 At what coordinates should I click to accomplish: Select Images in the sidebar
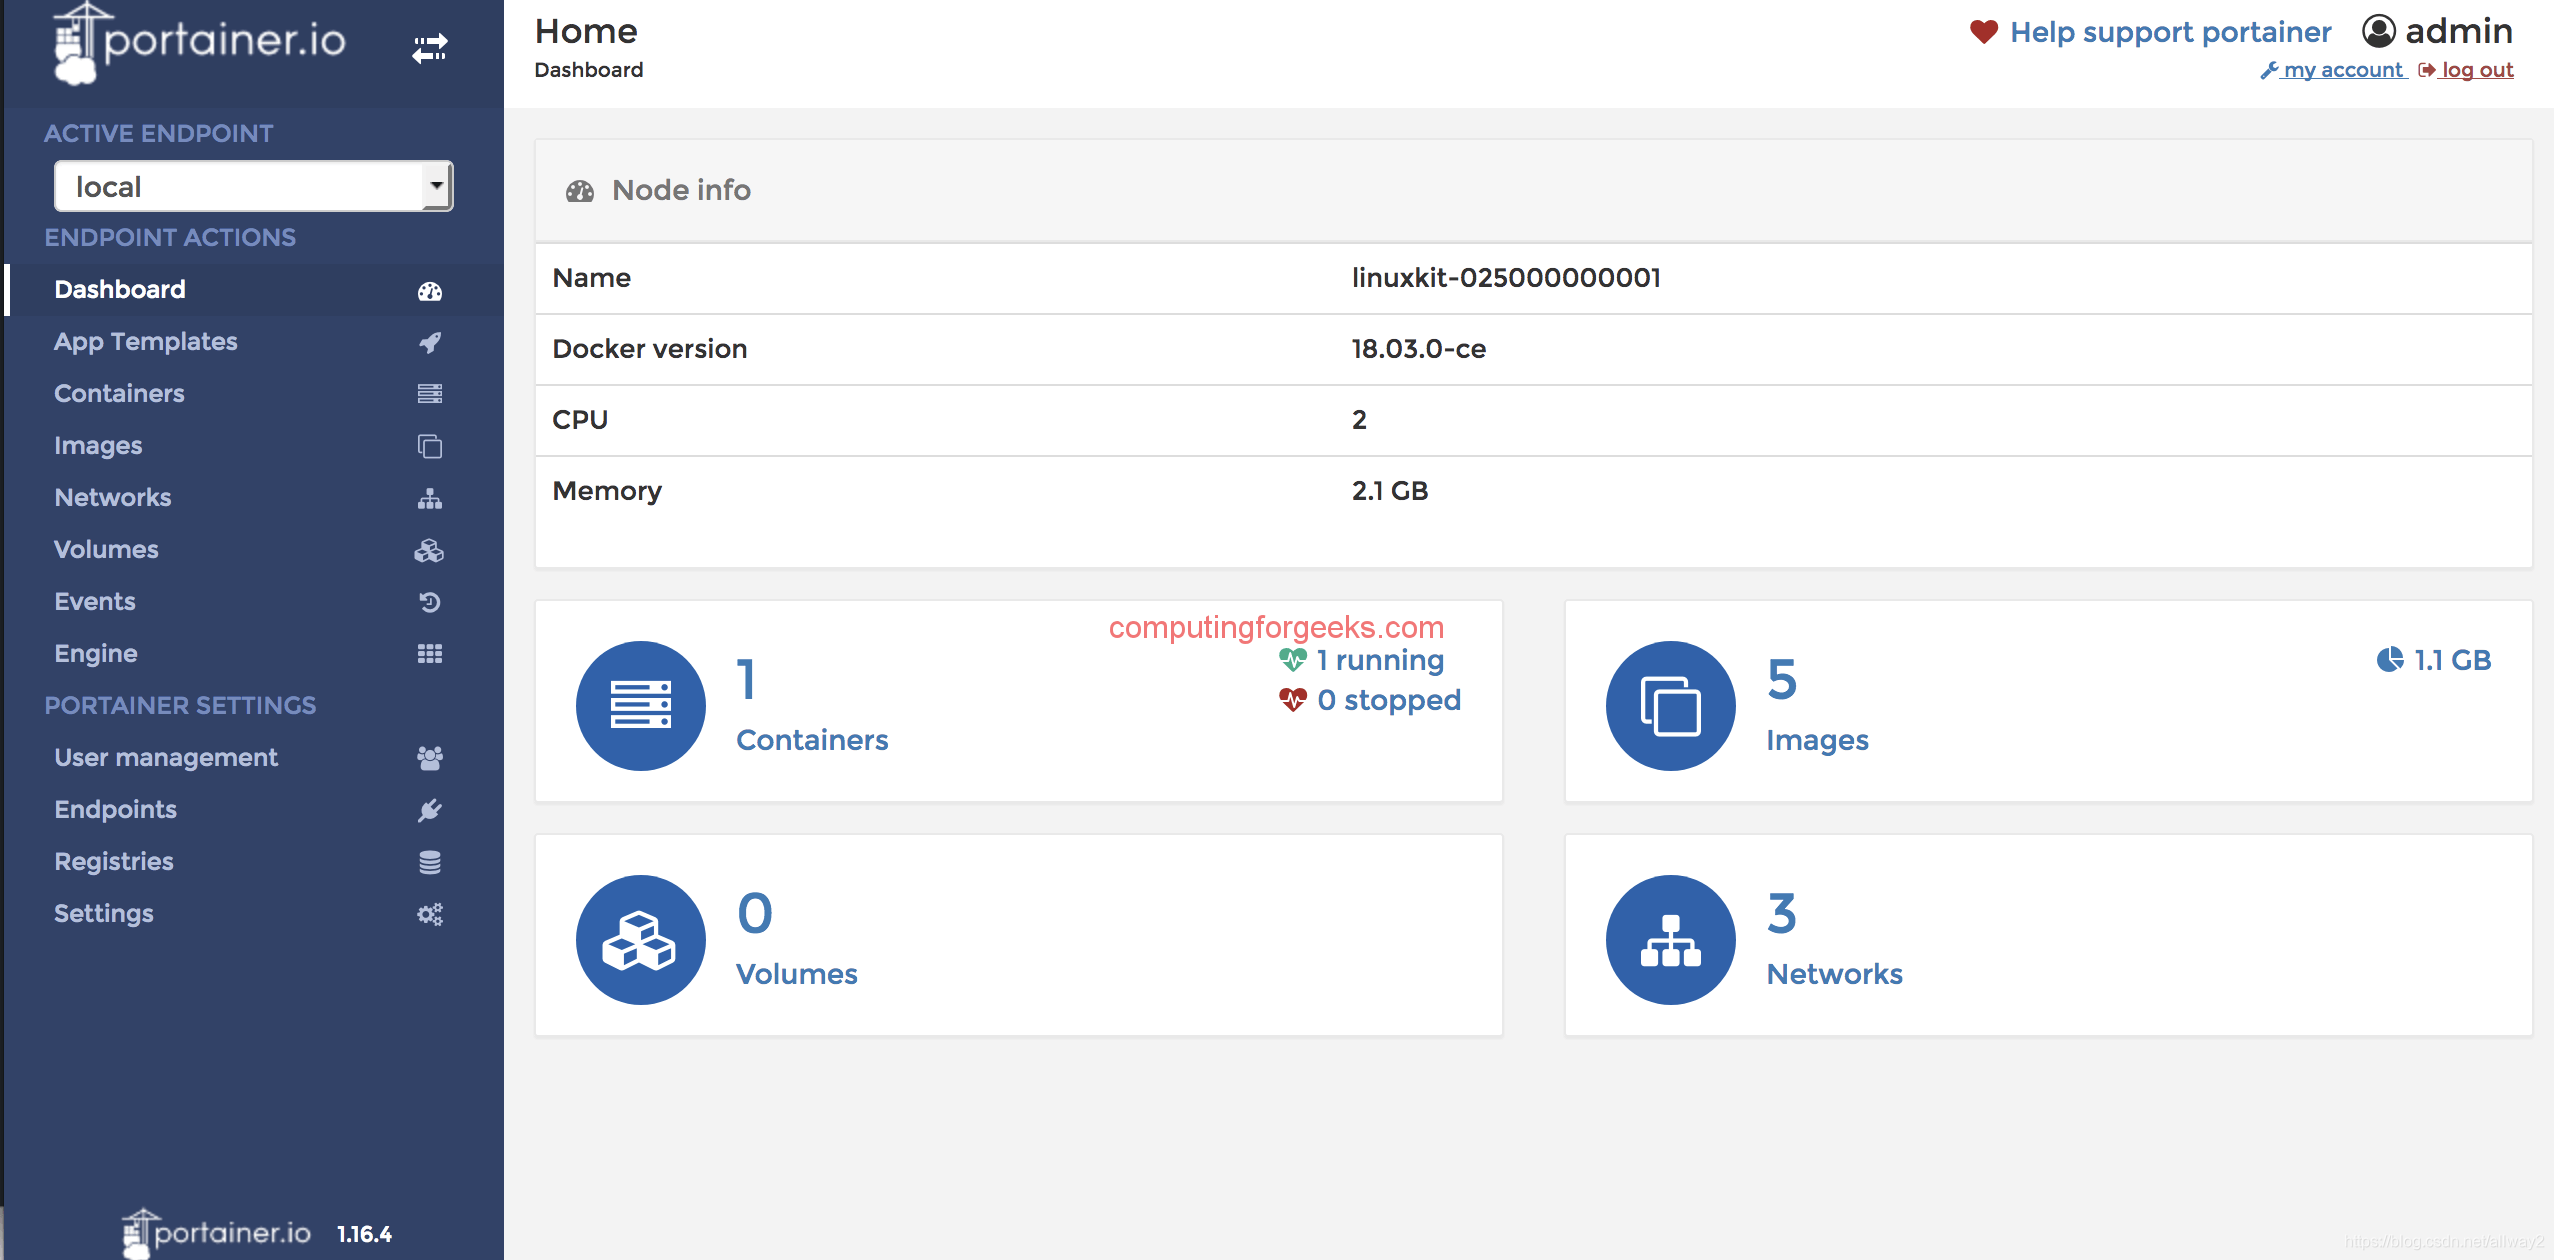tap(254, 446)
